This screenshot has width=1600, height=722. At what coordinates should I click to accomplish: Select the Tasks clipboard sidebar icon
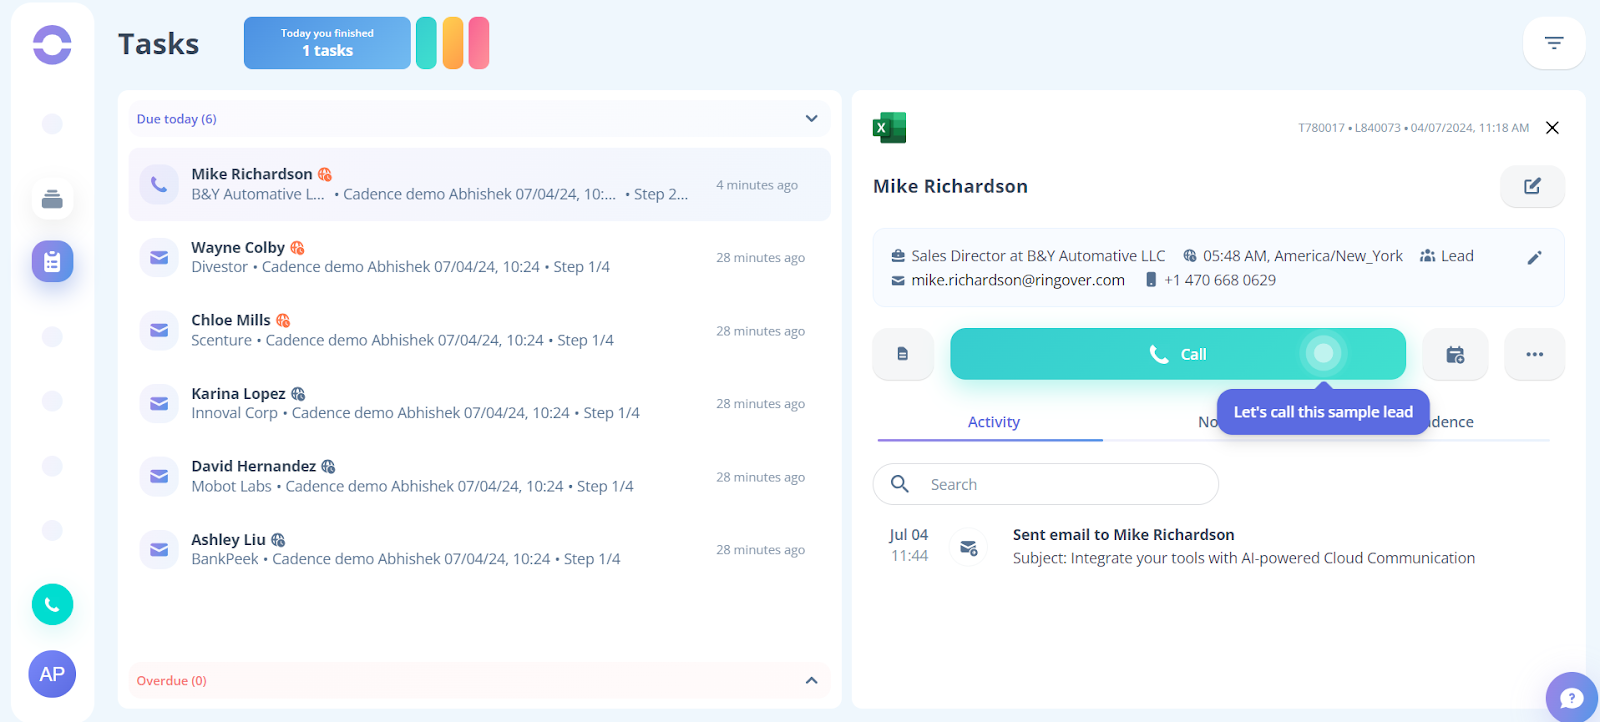click(x=52, y=261)
